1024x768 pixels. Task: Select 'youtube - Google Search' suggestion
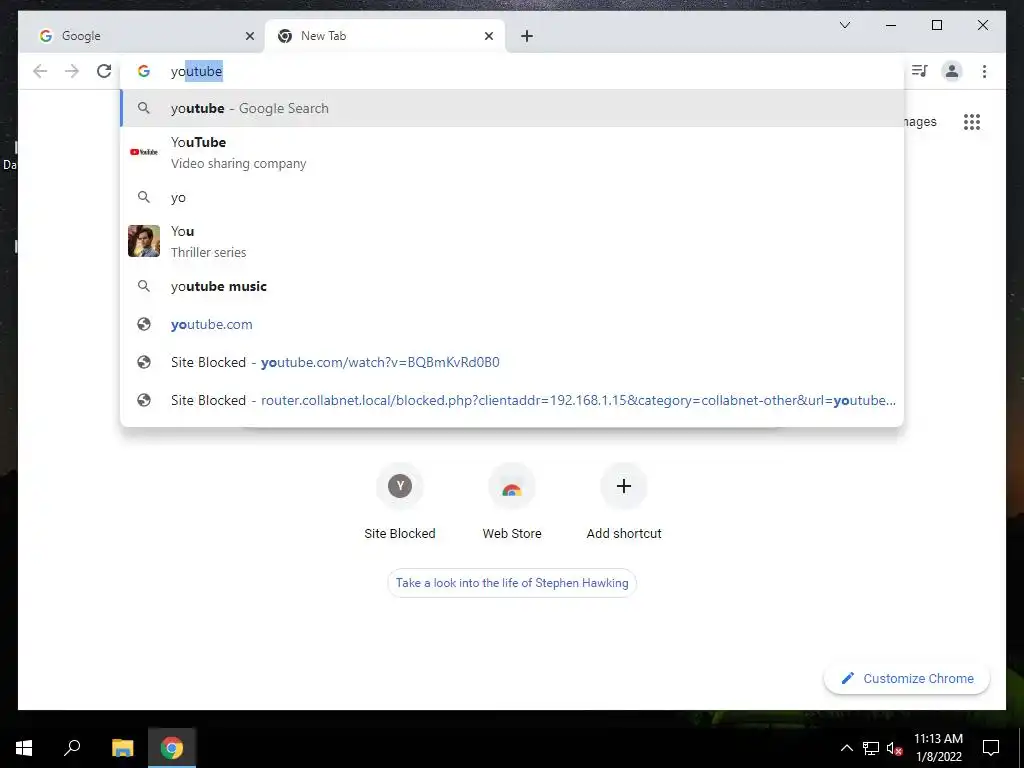(x=512, y=108)
